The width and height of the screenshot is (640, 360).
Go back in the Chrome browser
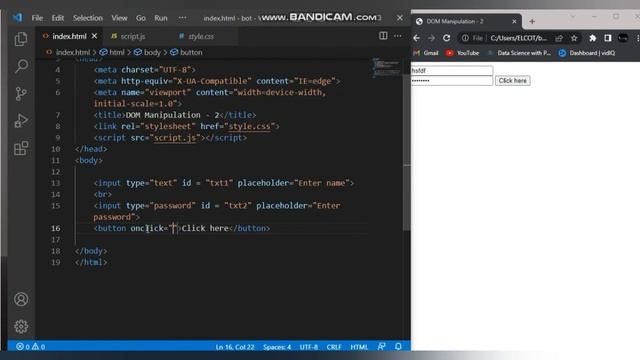[x=416, y=38]
